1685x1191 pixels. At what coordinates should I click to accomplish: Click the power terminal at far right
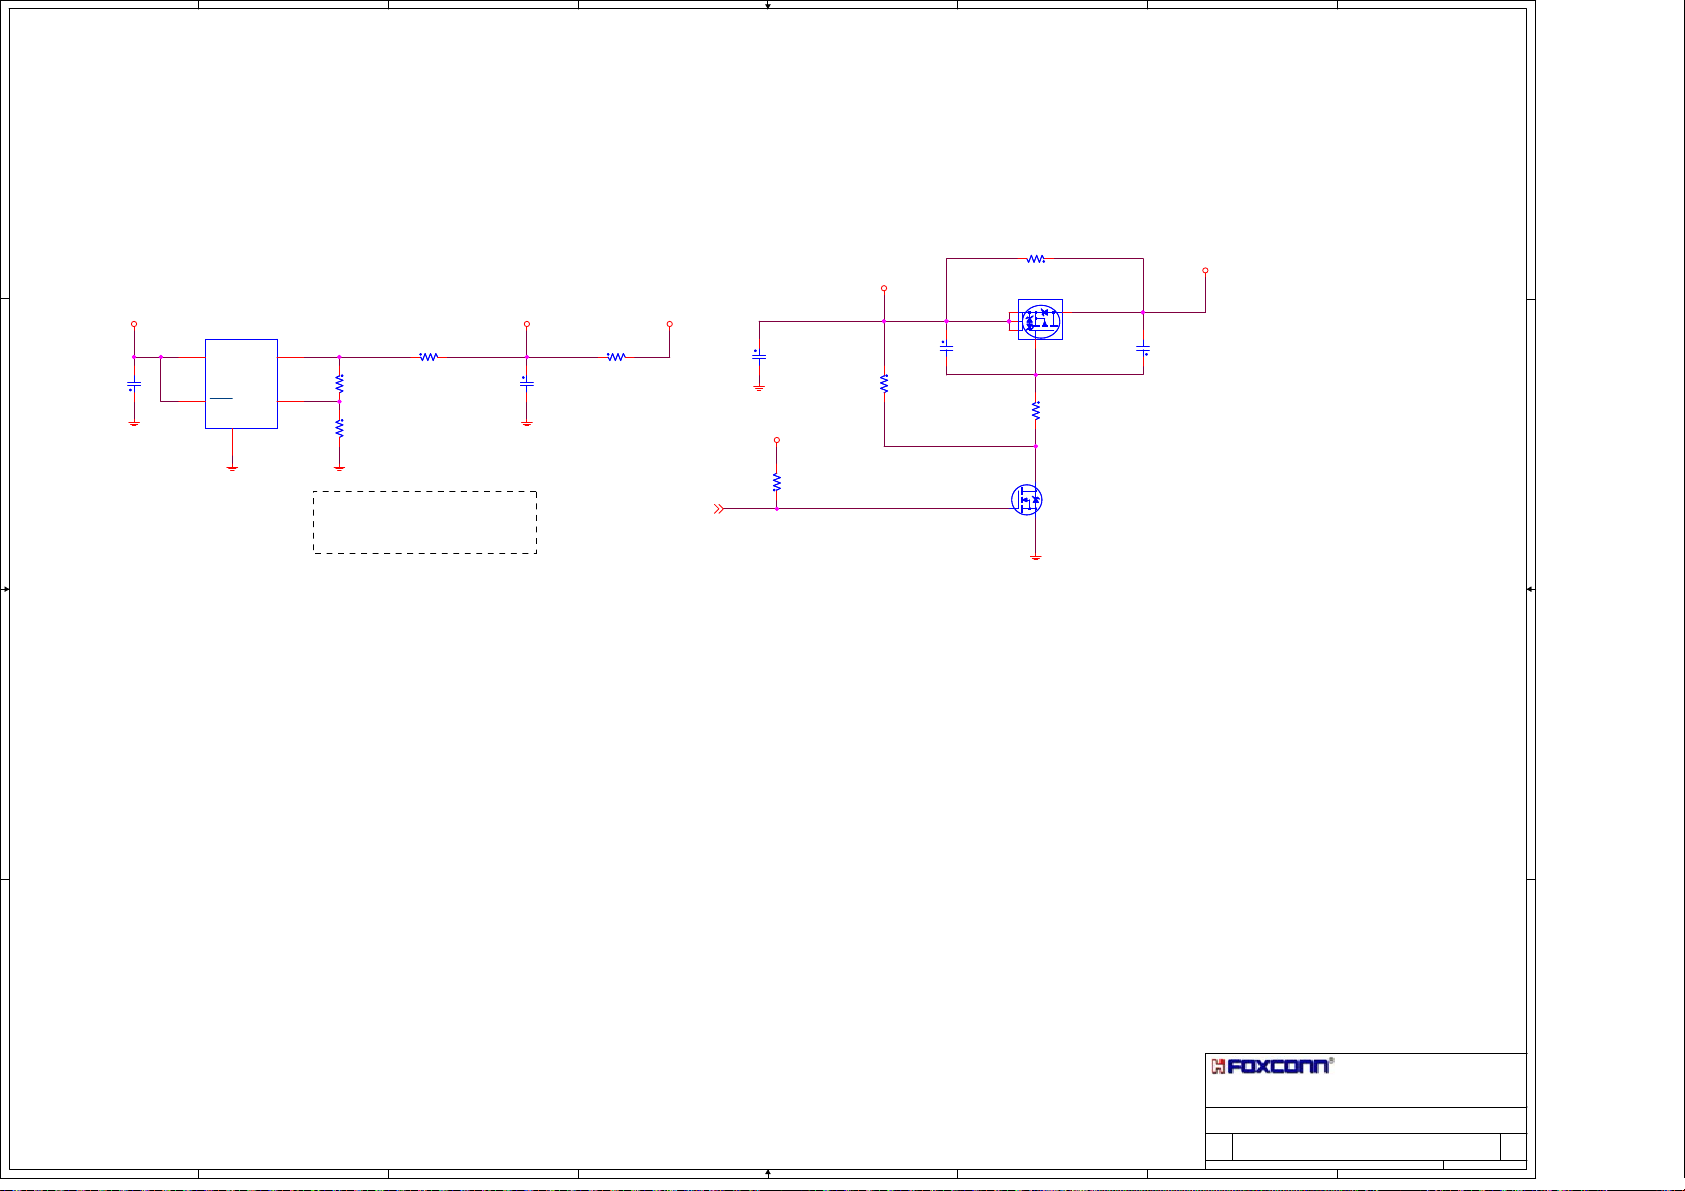pos(1205,271)
